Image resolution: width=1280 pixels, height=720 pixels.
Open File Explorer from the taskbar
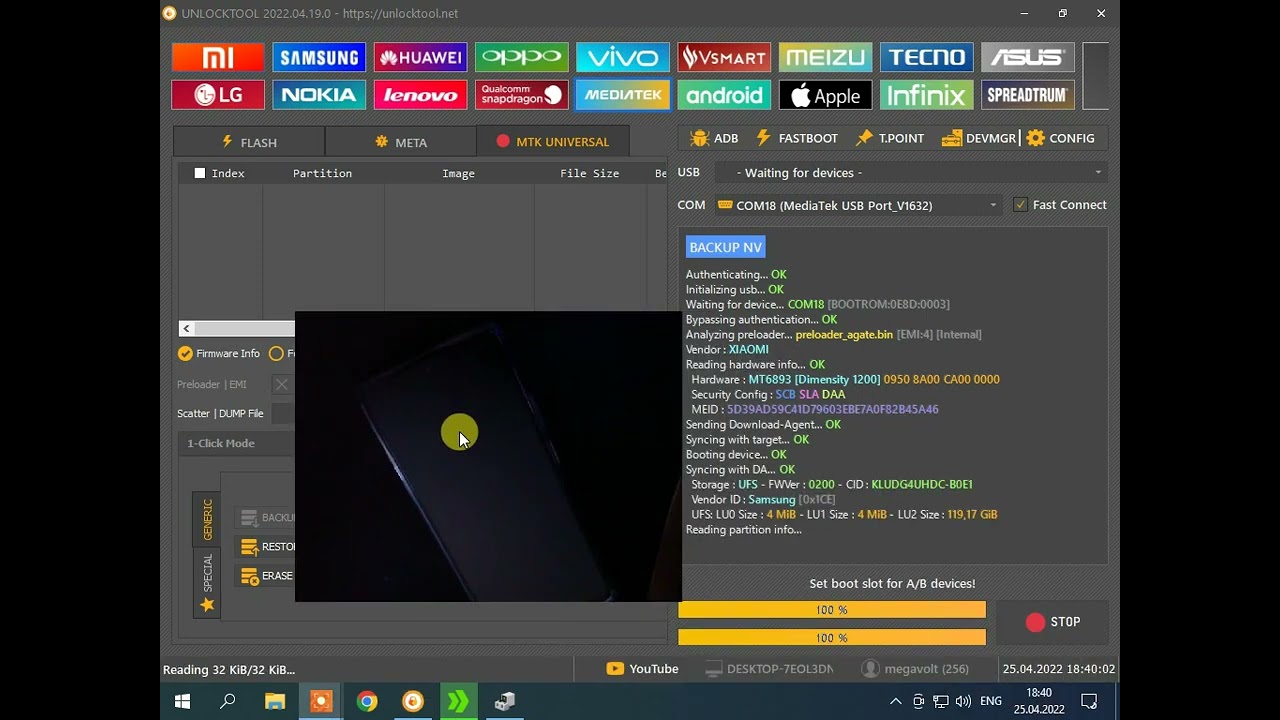(x=275, y=701)
